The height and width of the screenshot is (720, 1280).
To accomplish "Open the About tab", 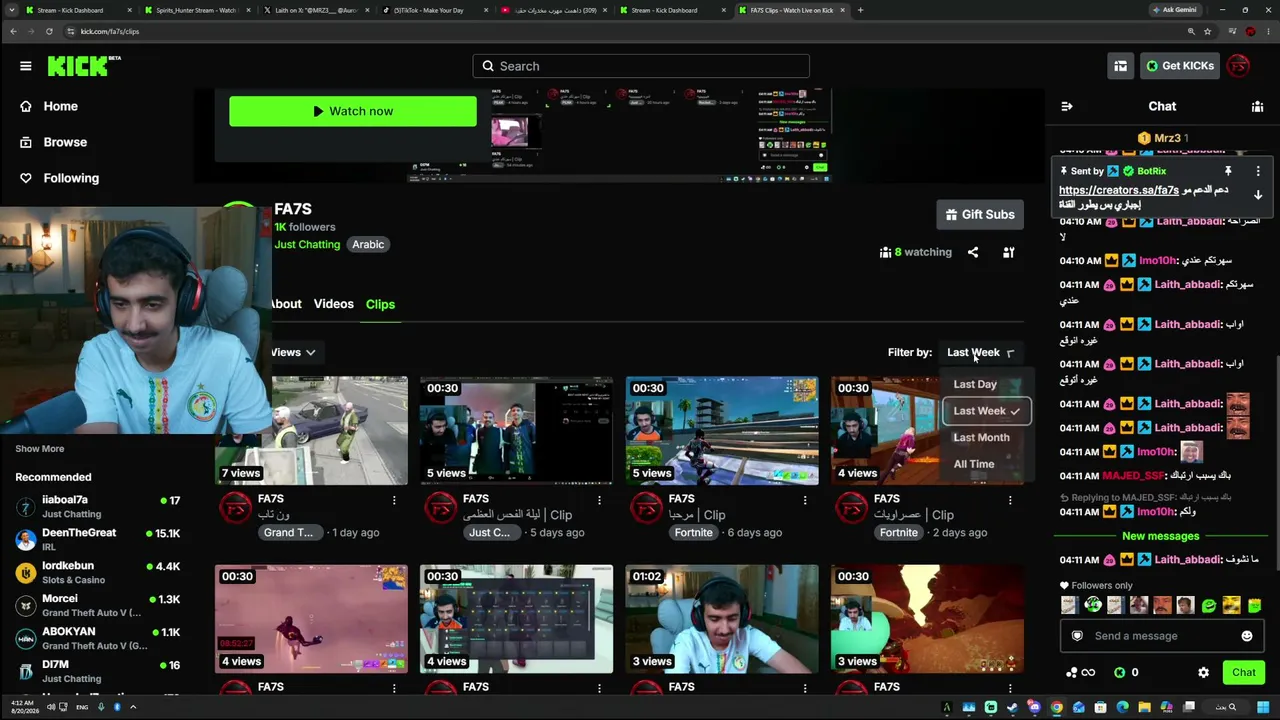I will tap(286, 304).
